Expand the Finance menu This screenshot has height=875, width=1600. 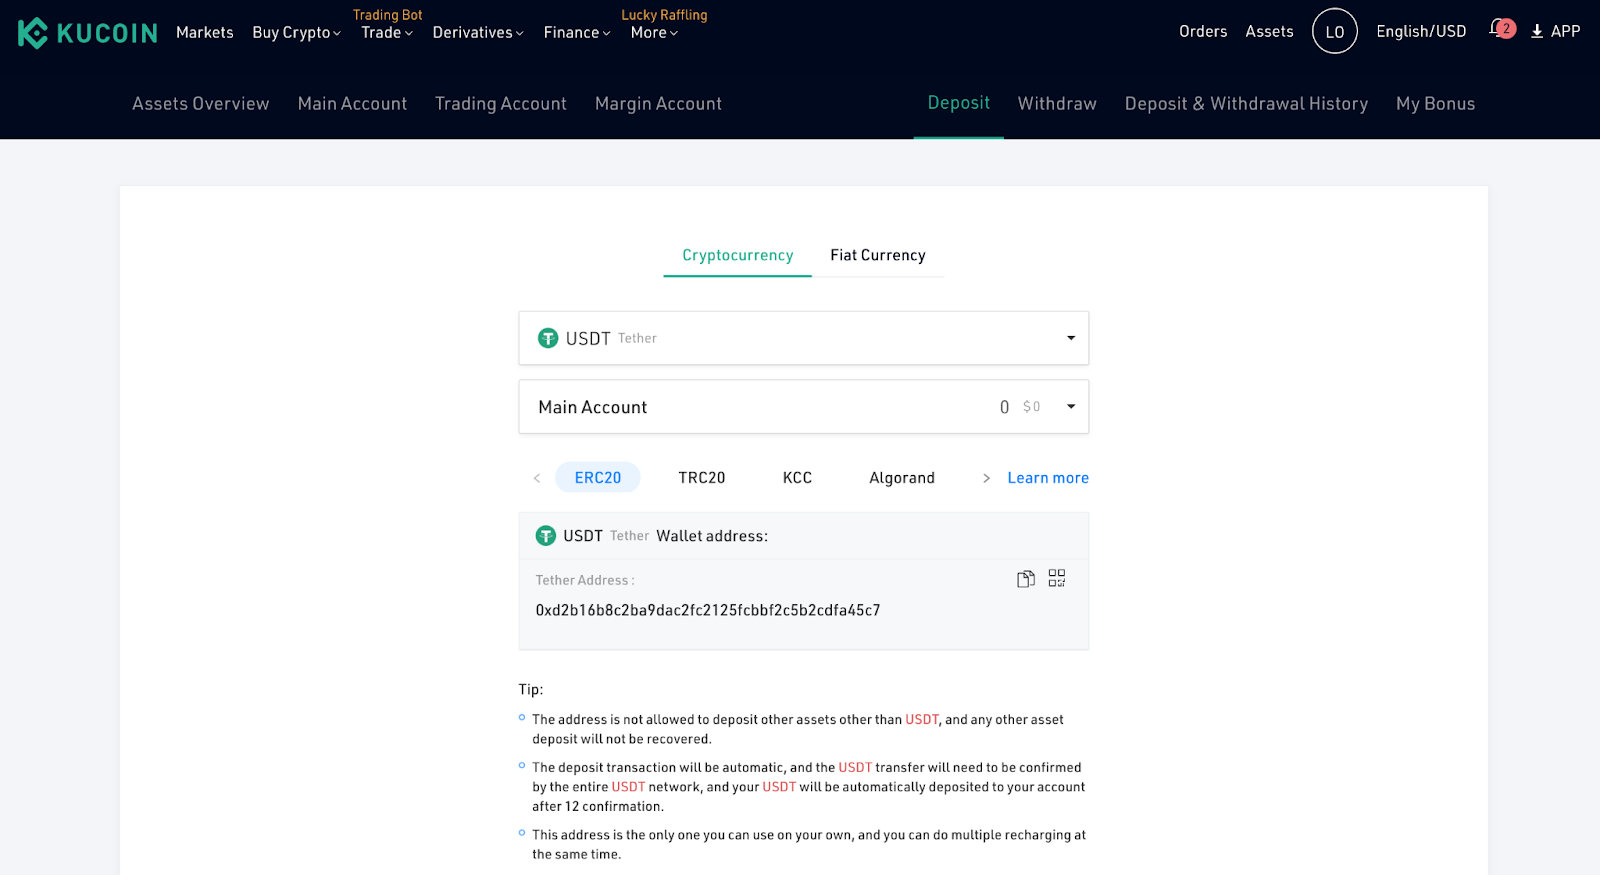pos(577,32)
